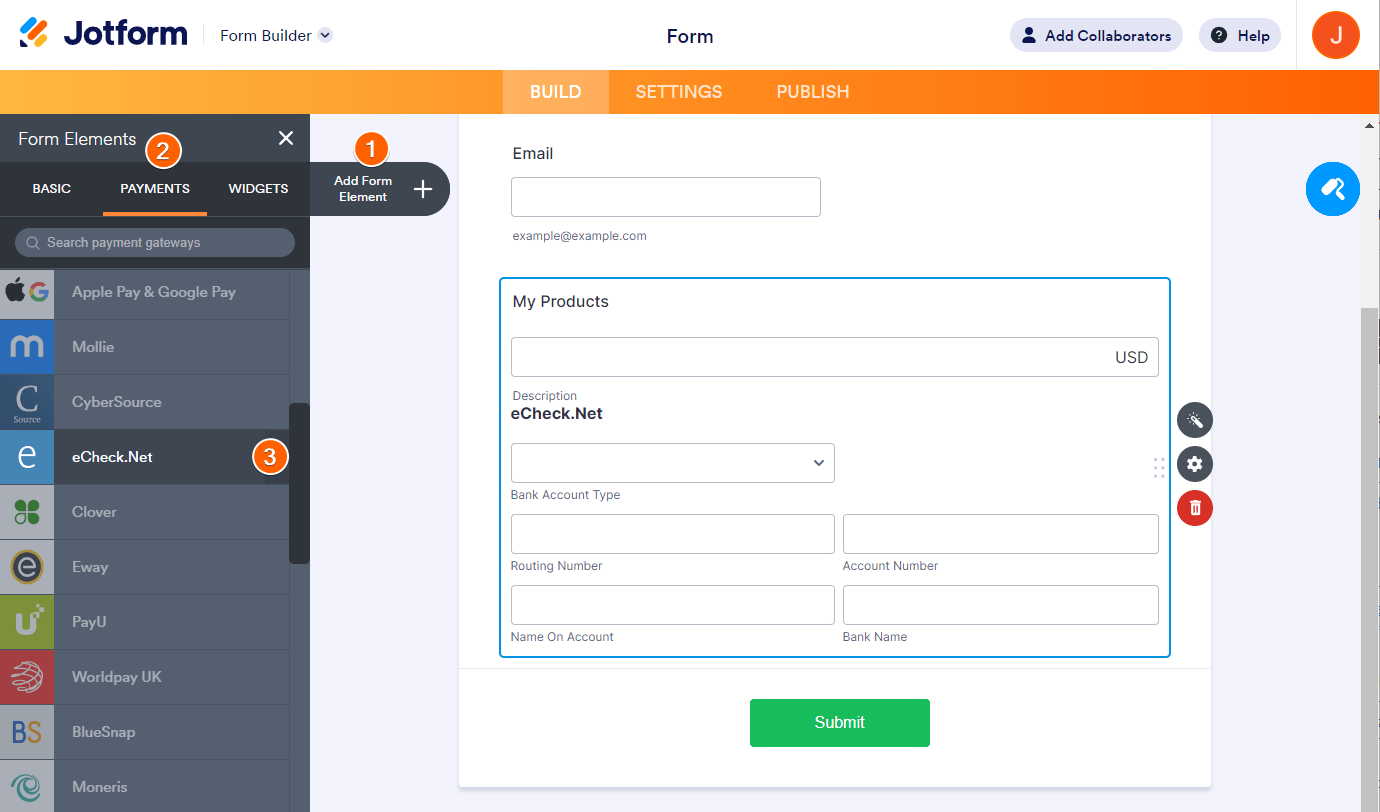Delete the payment field with trash icon
Screen dimensions: 1380x812
[x=1195, y=508]
